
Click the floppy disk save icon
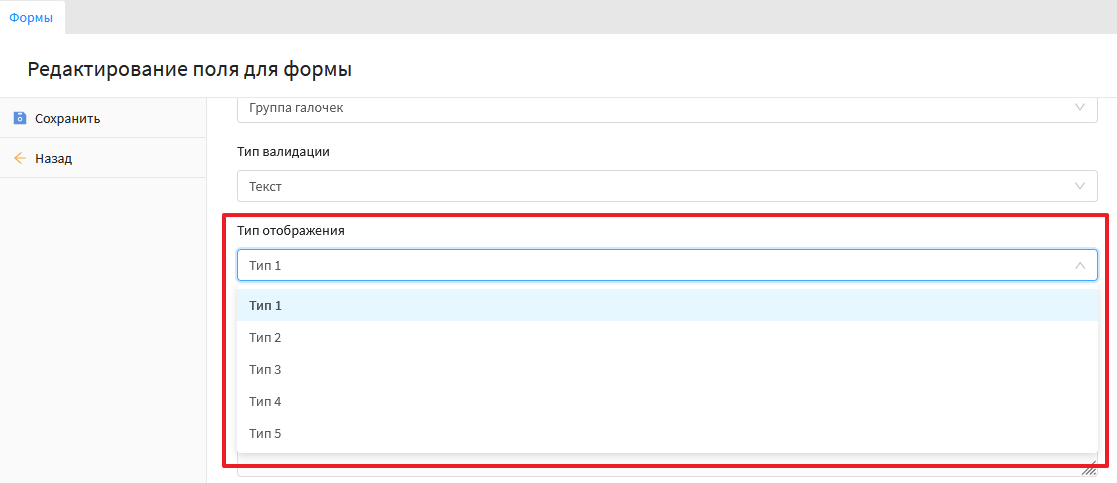coord(19,118)
